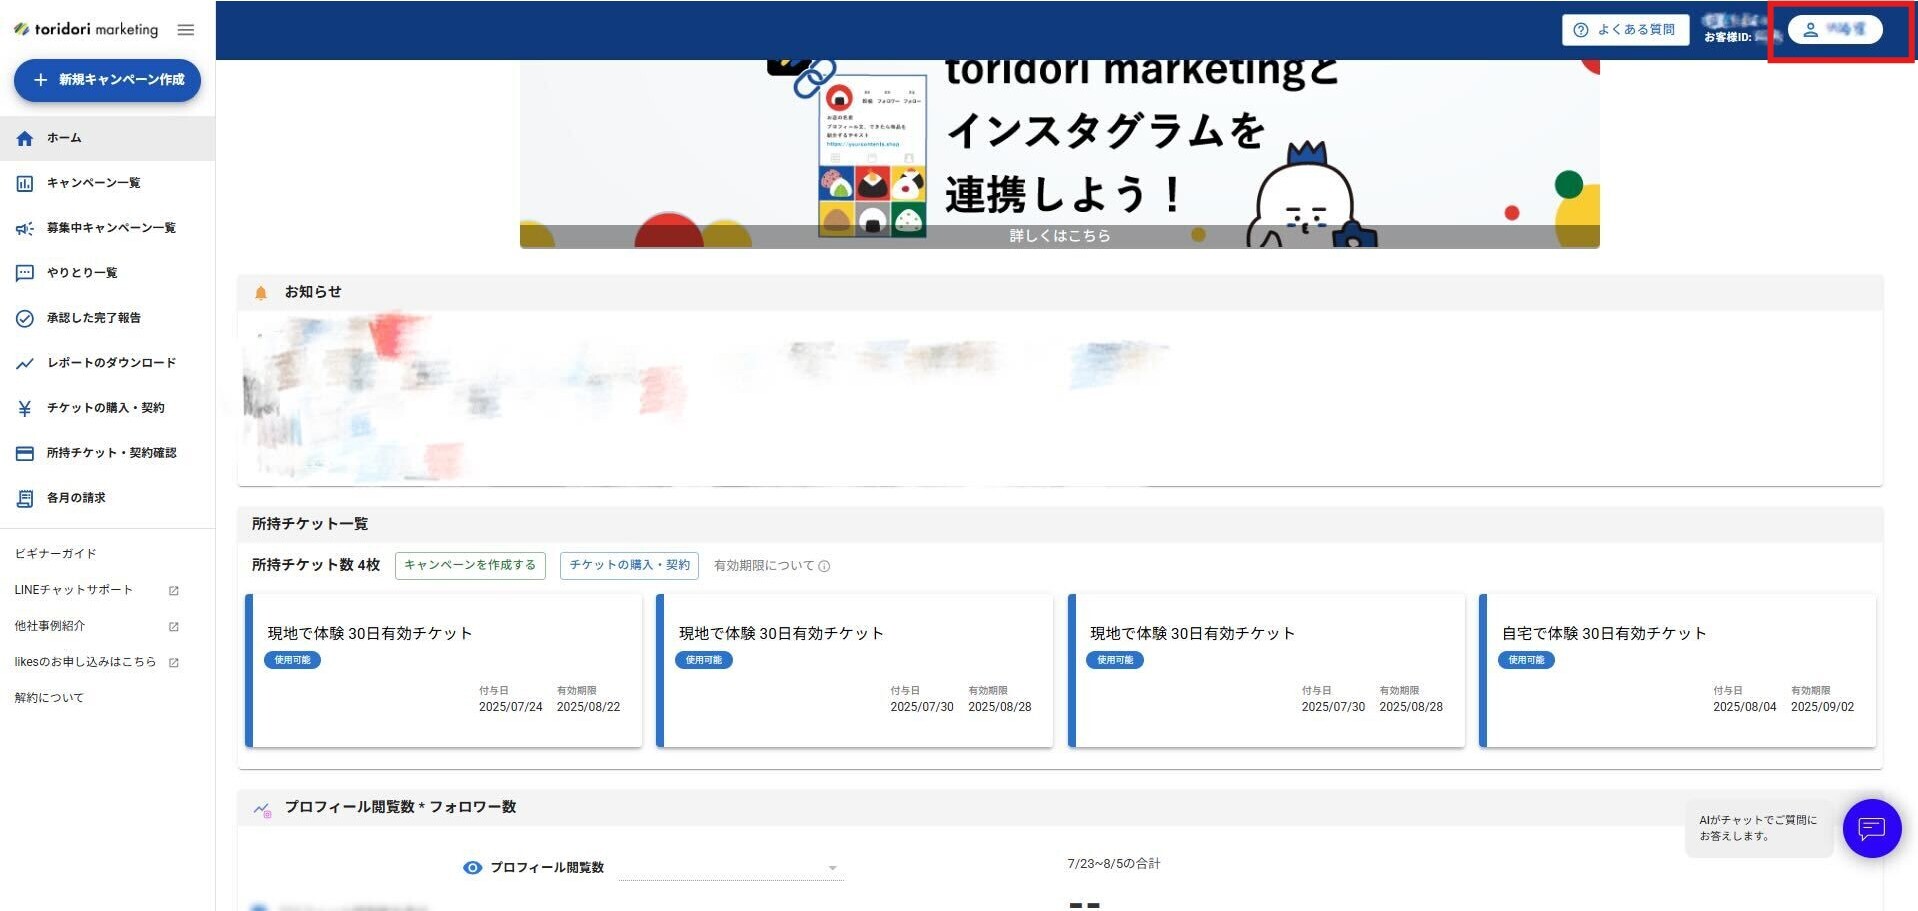Open 各月の請求 from the sidebar
This screenshot has height=911, width=1918.
(x=76, y=498)
